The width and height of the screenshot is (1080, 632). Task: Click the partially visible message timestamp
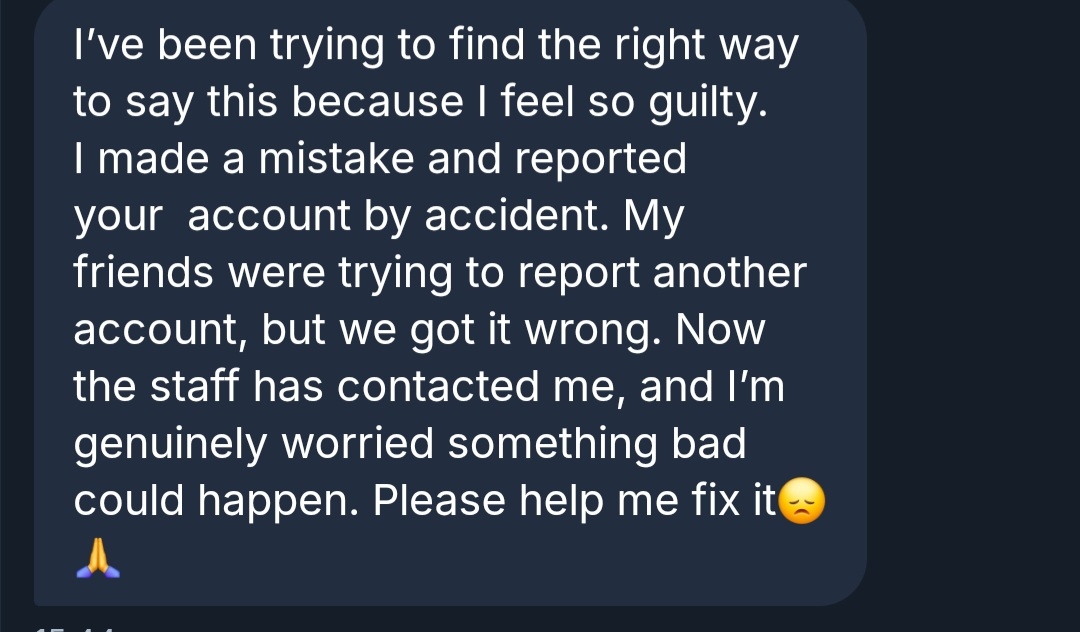pos(75,628)
